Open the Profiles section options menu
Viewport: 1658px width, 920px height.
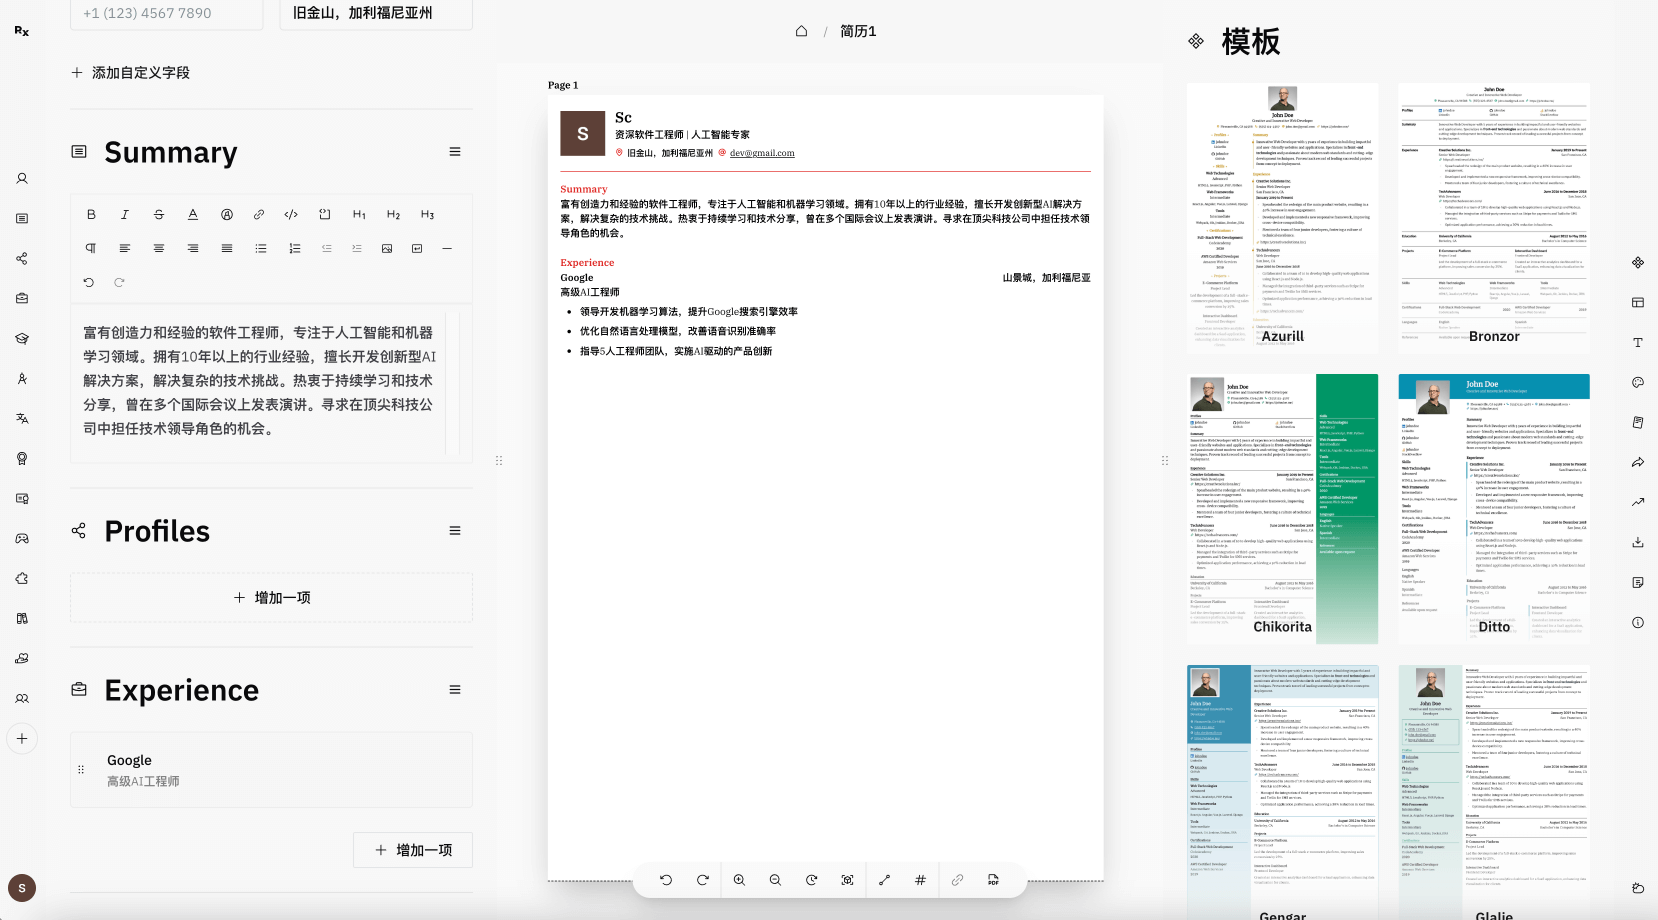pyautogui.click(x=455, y=531)
